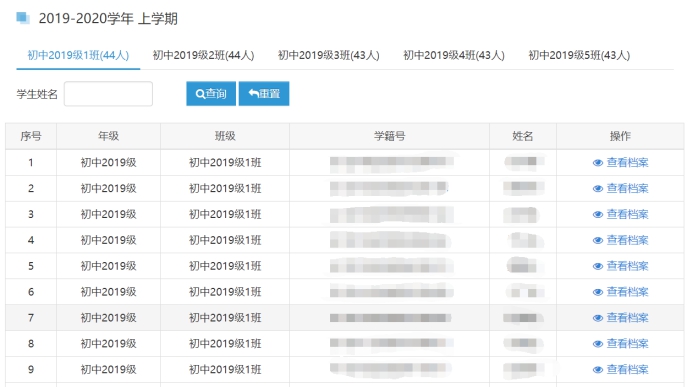This screenshot has height=387, width=692.
Task: Click sequence number 7 in the table
Action: pos(31,318)
